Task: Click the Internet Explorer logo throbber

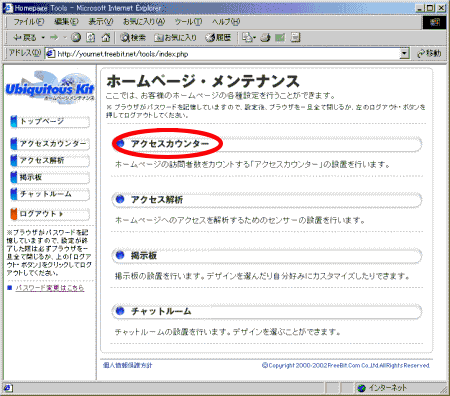Action: (435, 22)
